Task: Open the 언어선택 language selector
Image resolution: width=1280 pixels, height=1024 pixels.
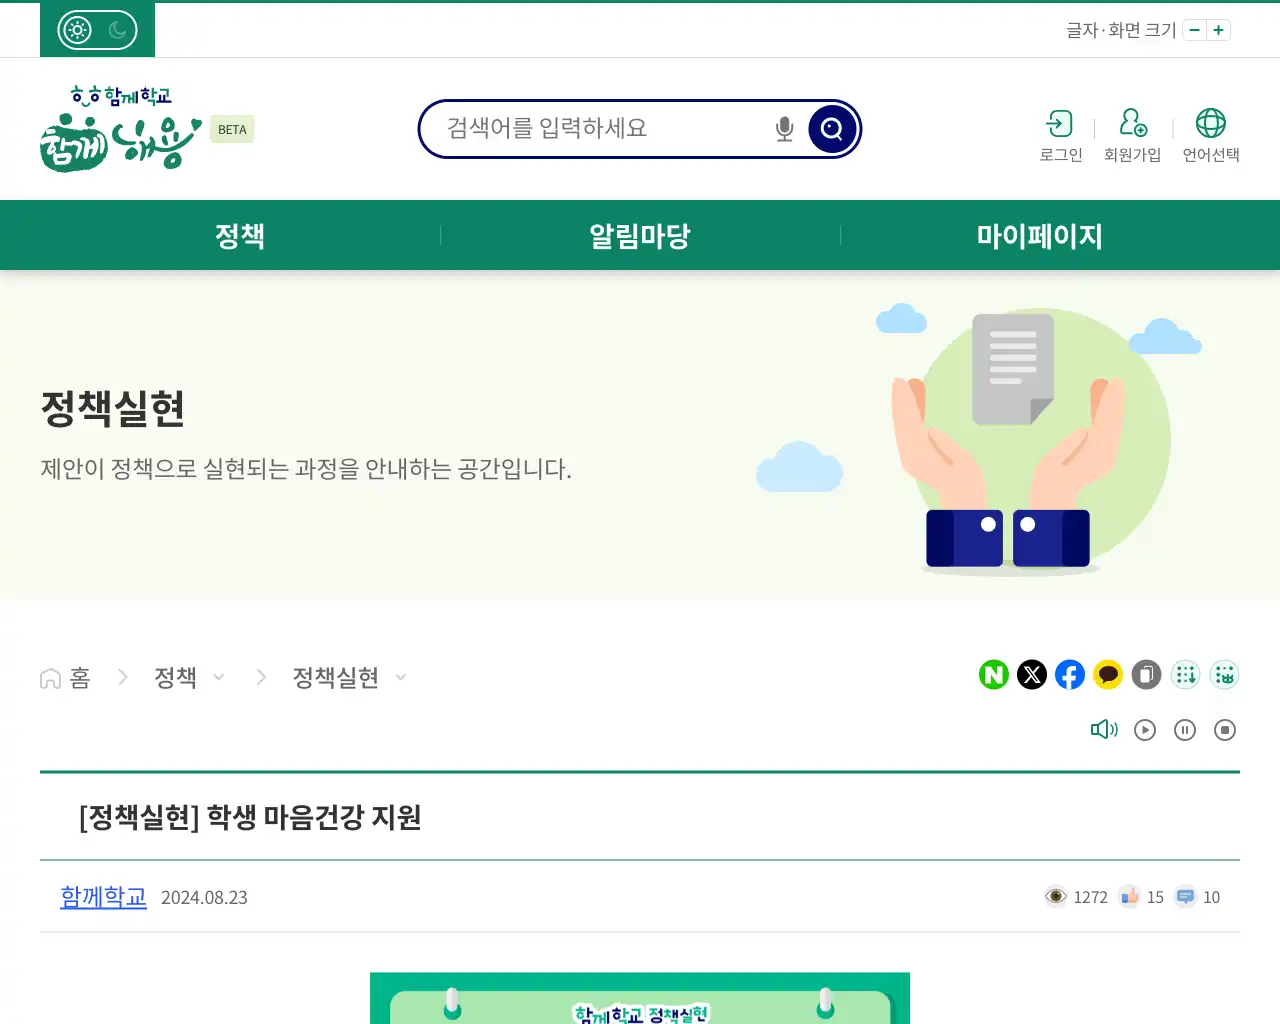Action: (x=1211, y=135)
